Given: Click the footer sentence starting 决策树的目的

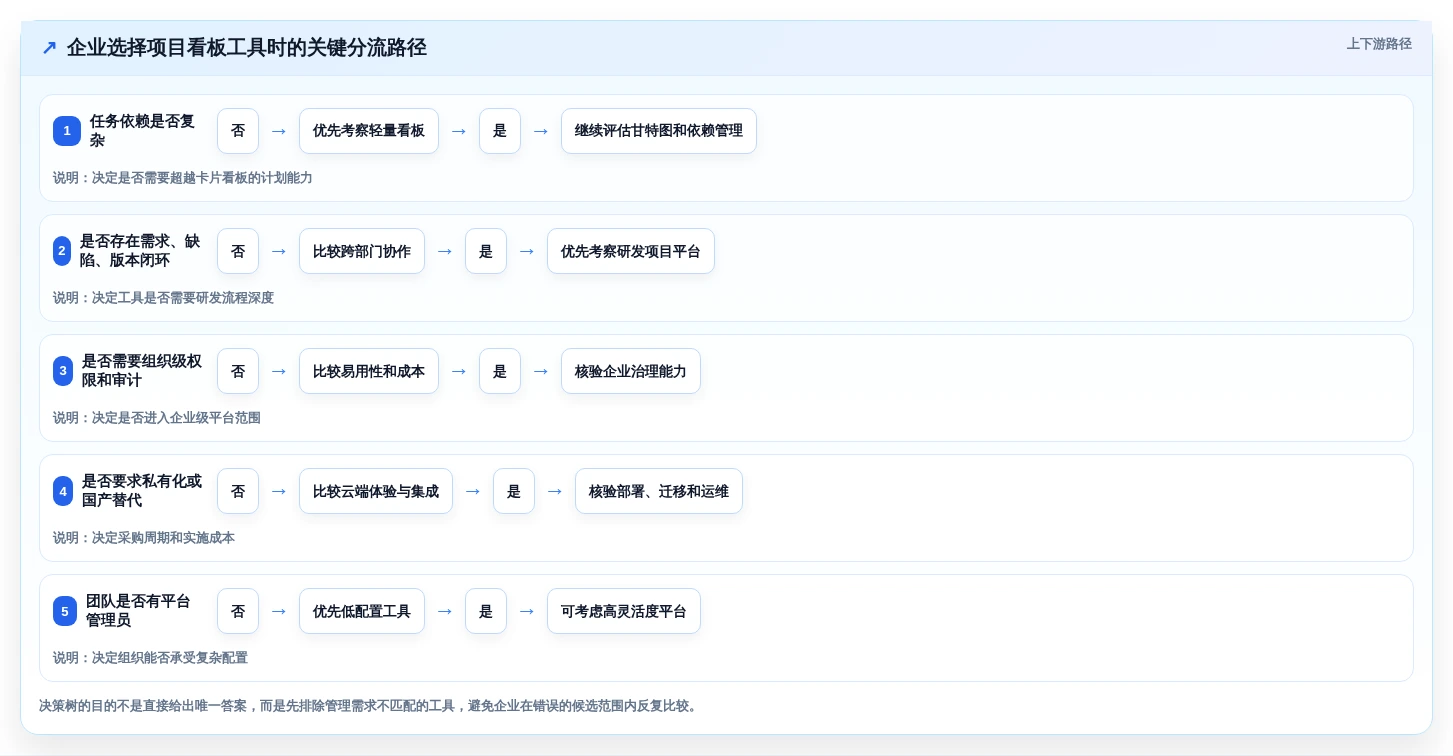Looking at the screenshot, I should coord(370,706).
